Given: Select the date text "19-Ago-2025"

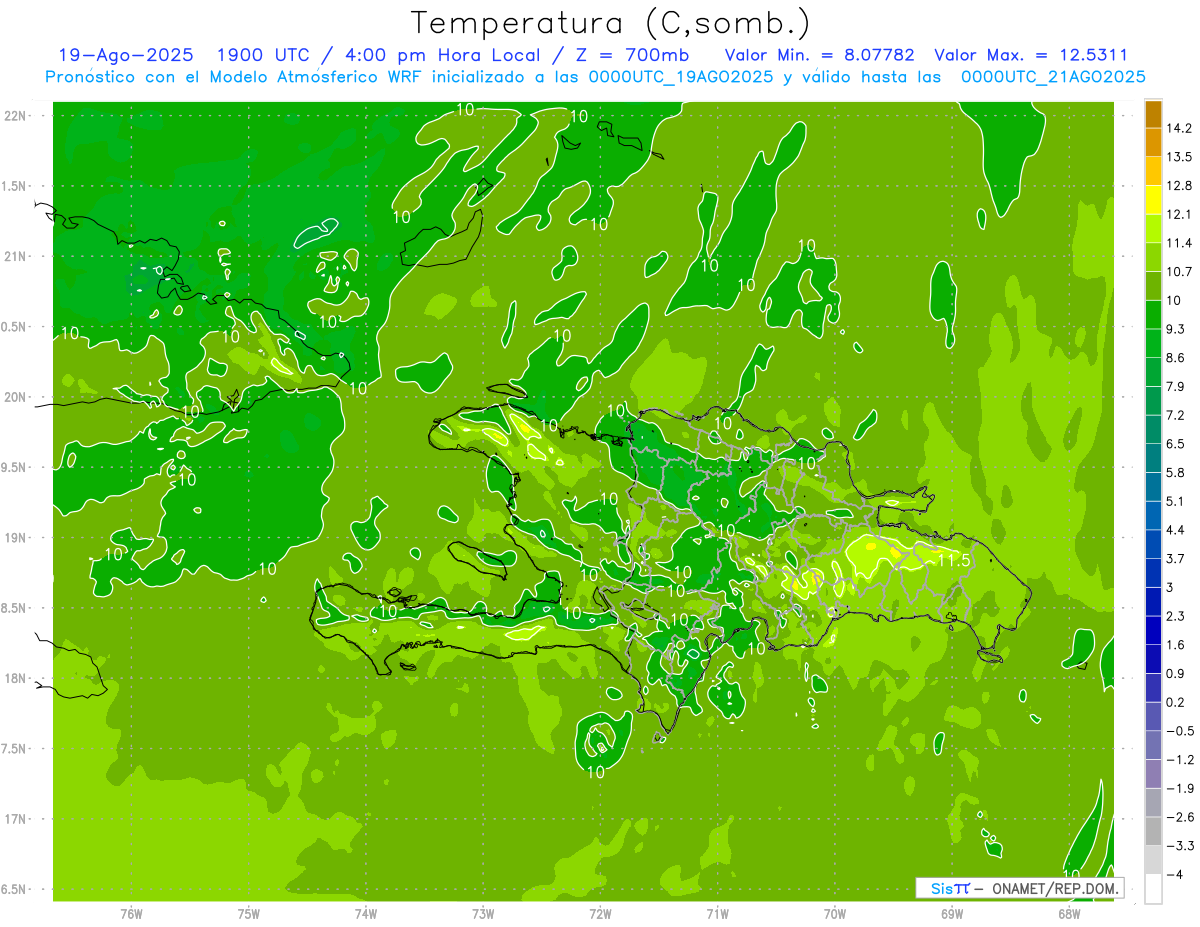Looking at the screenshot, I should tap(126, 55).
